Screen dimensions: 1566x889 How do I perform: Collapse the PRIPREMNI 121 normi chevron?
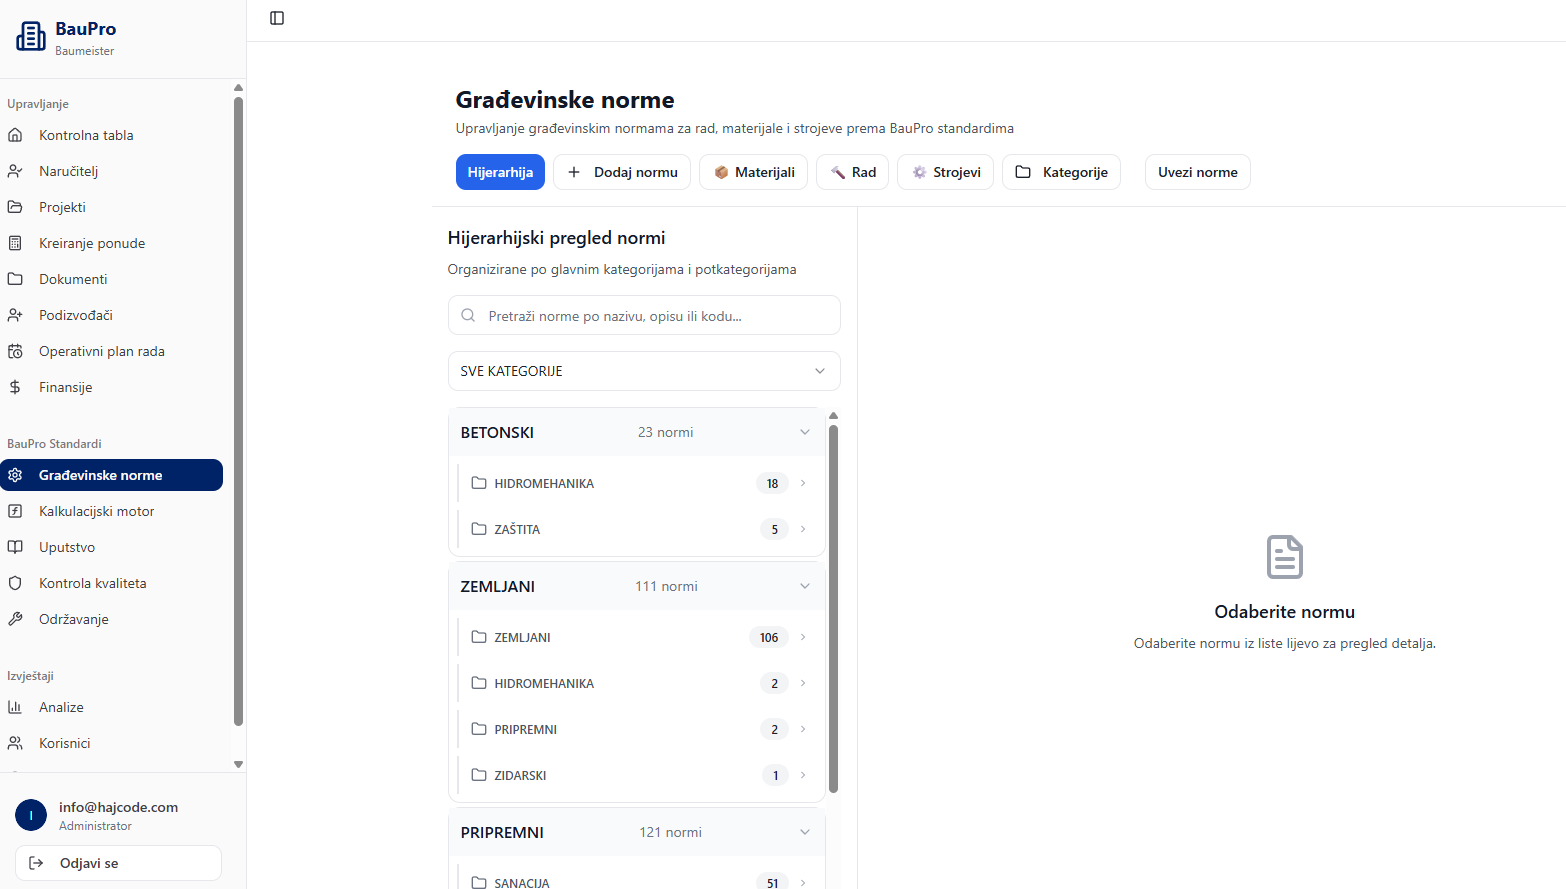coord(805,832)
